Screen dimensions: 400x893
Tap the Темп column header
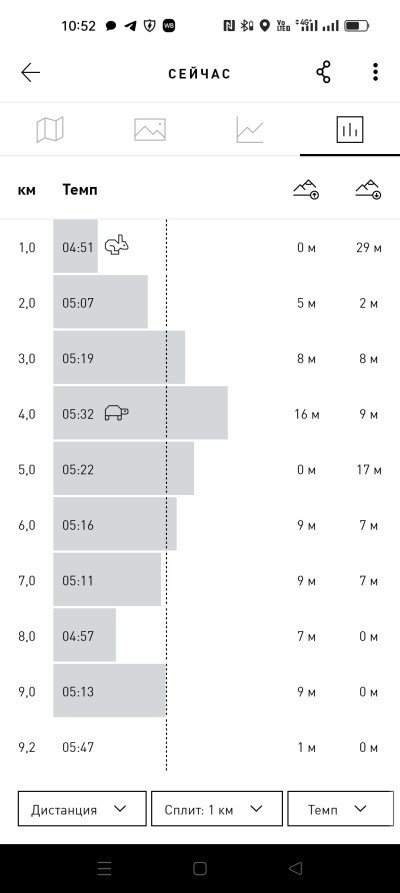click(x=80, y=190)
